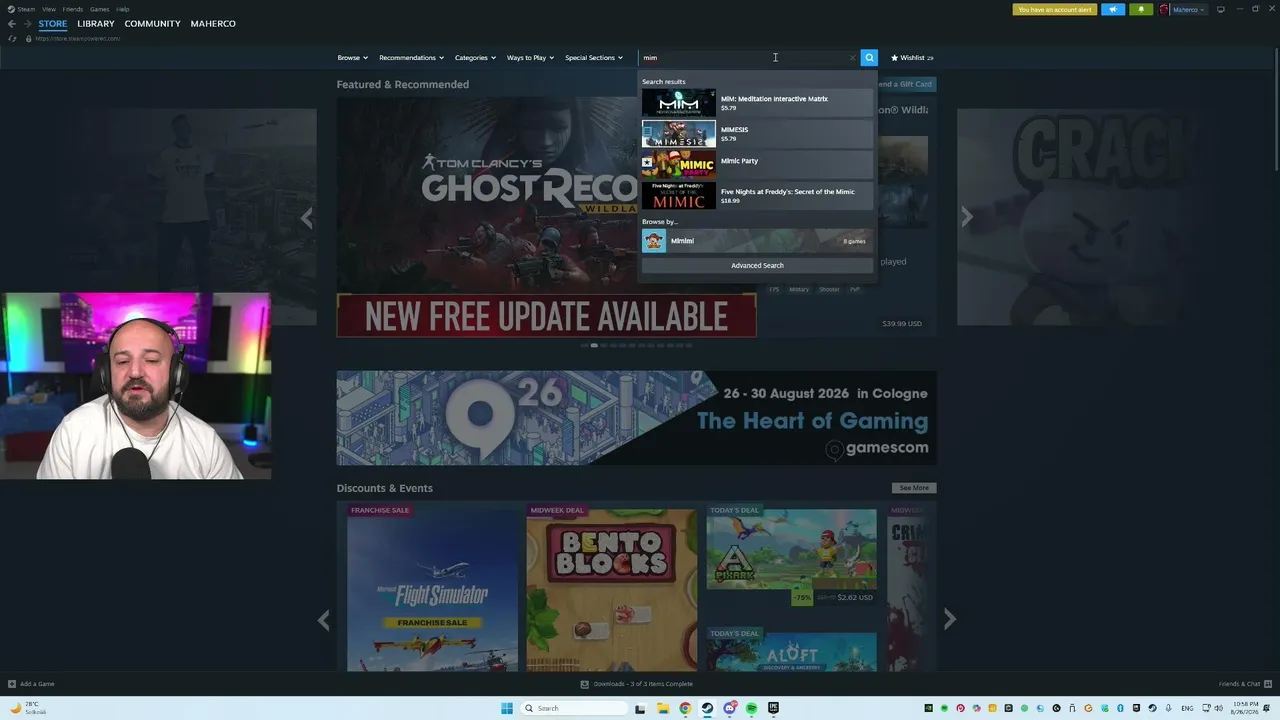Click See More in Discounts & Events
Image resolution: width=1280 pixels, height=720 pixels.
[914, 488]
